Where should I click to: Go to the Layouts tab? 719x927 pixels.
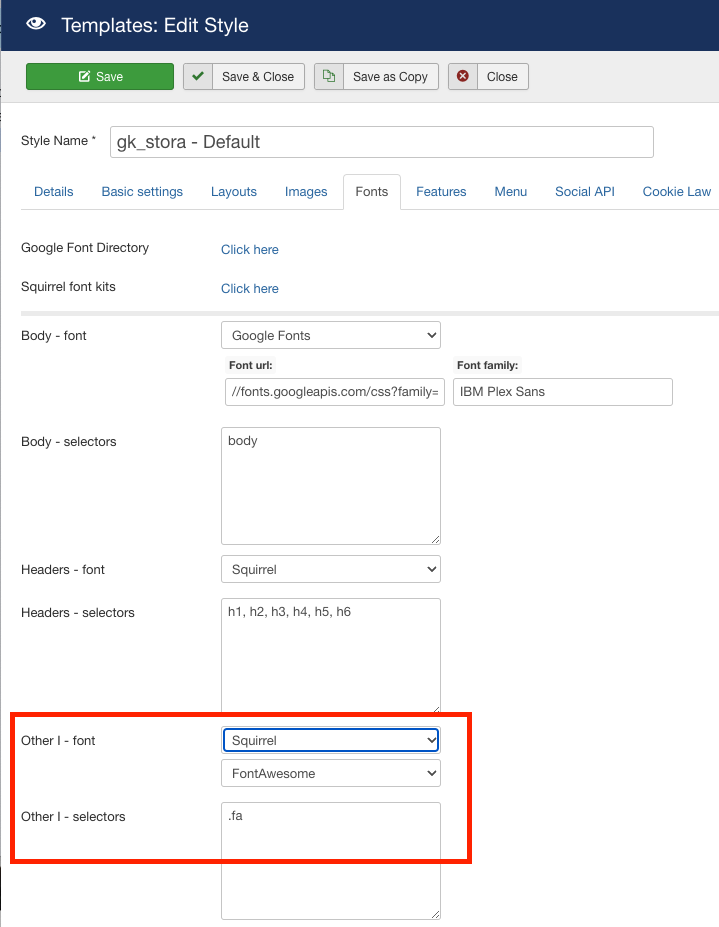click(234, 192)
